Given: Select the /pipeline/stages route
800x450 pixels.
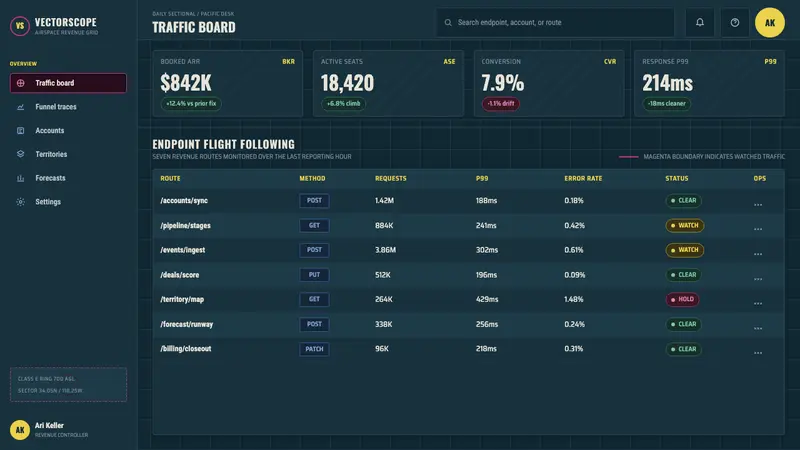Looking at the screenshot, I should point(185,226).
